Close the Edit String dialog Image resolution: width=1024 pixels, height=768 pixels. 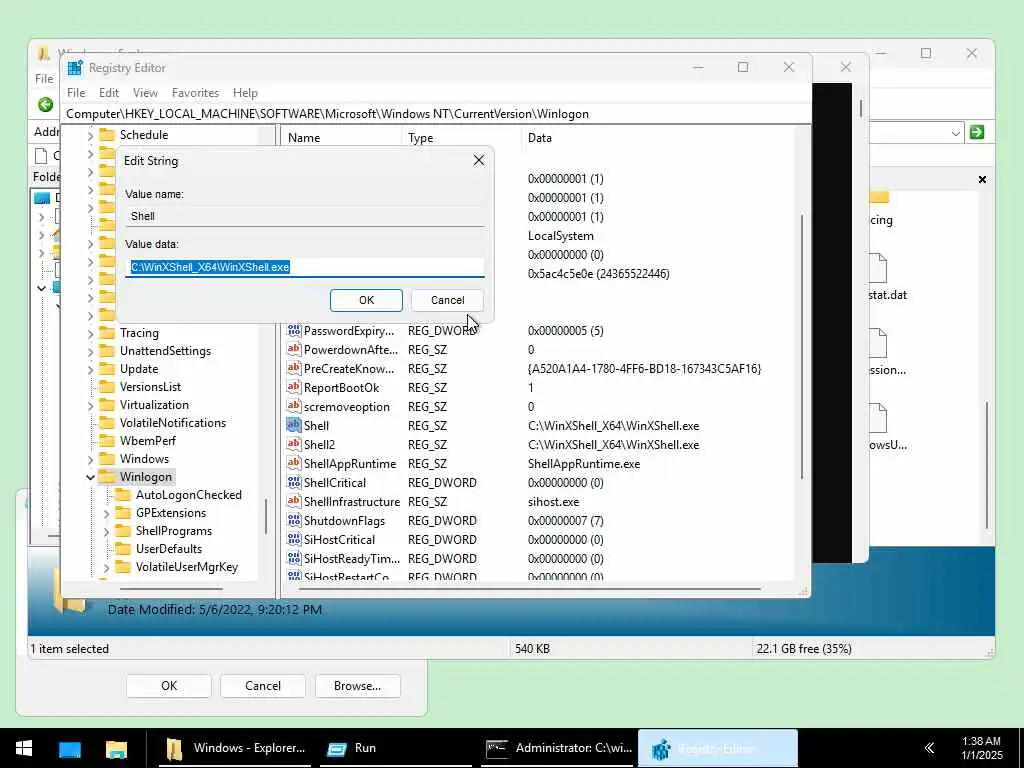pos(479,160)
